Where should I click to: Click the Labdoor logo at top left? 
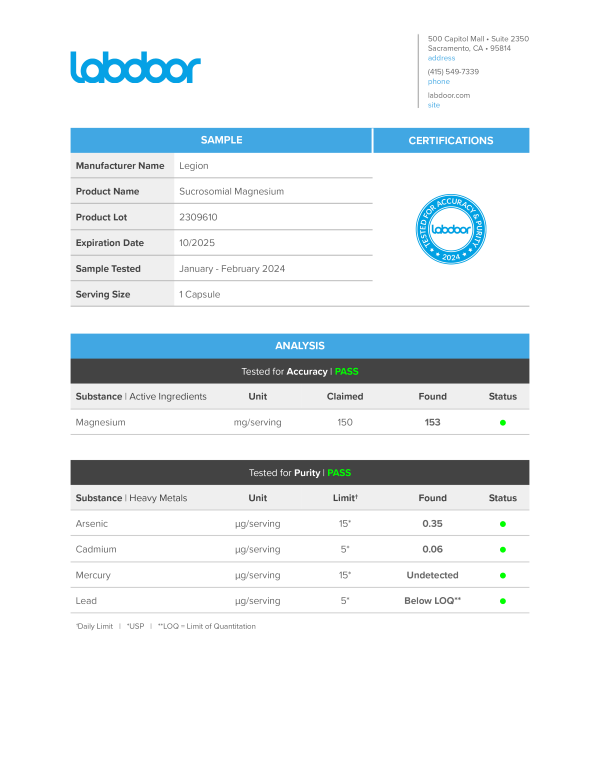click(x=135, y=67)
